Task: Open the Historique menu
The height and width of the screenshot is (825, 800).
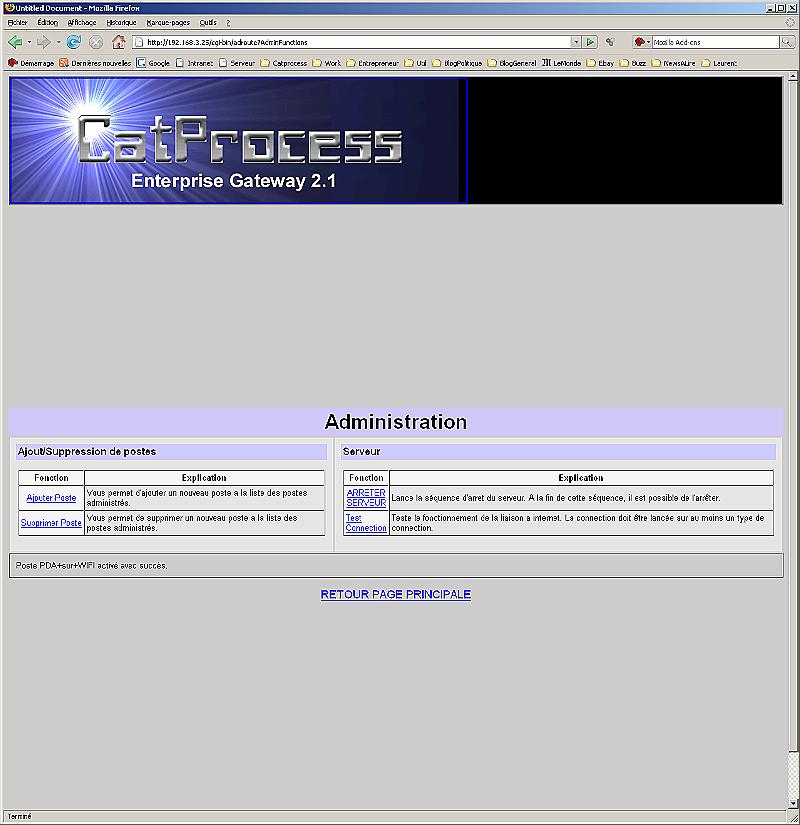Action: click(122, 23)
